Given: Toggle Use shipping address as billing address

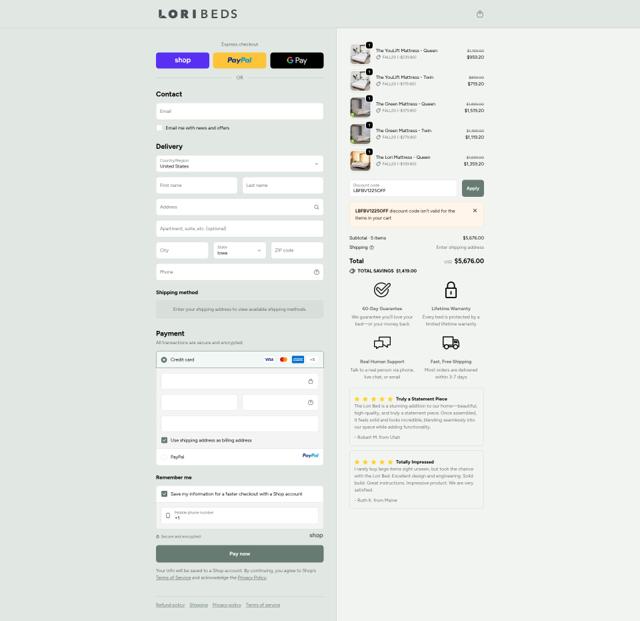Looking at the screenshot, I should [x=164, y=440].
